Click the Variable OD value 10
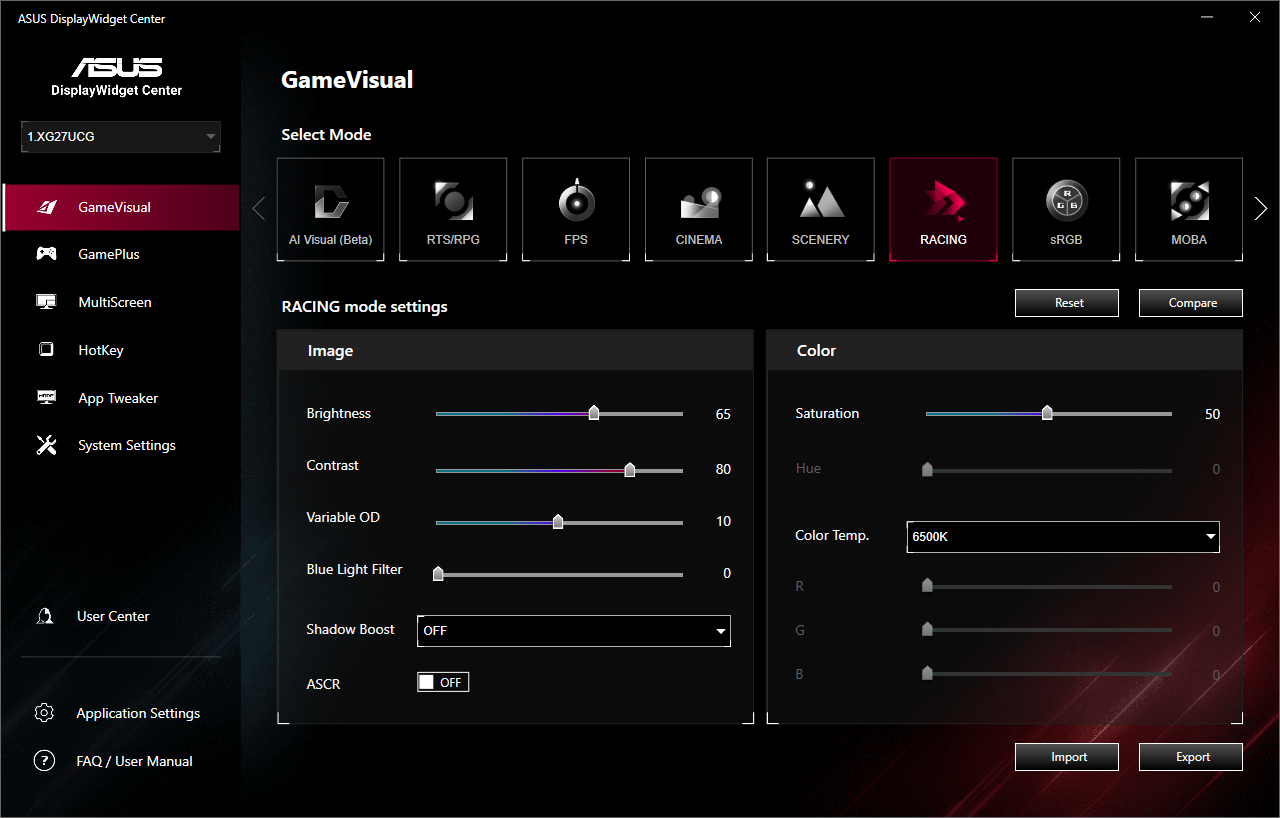1280x818 pixels. (723, 521)
